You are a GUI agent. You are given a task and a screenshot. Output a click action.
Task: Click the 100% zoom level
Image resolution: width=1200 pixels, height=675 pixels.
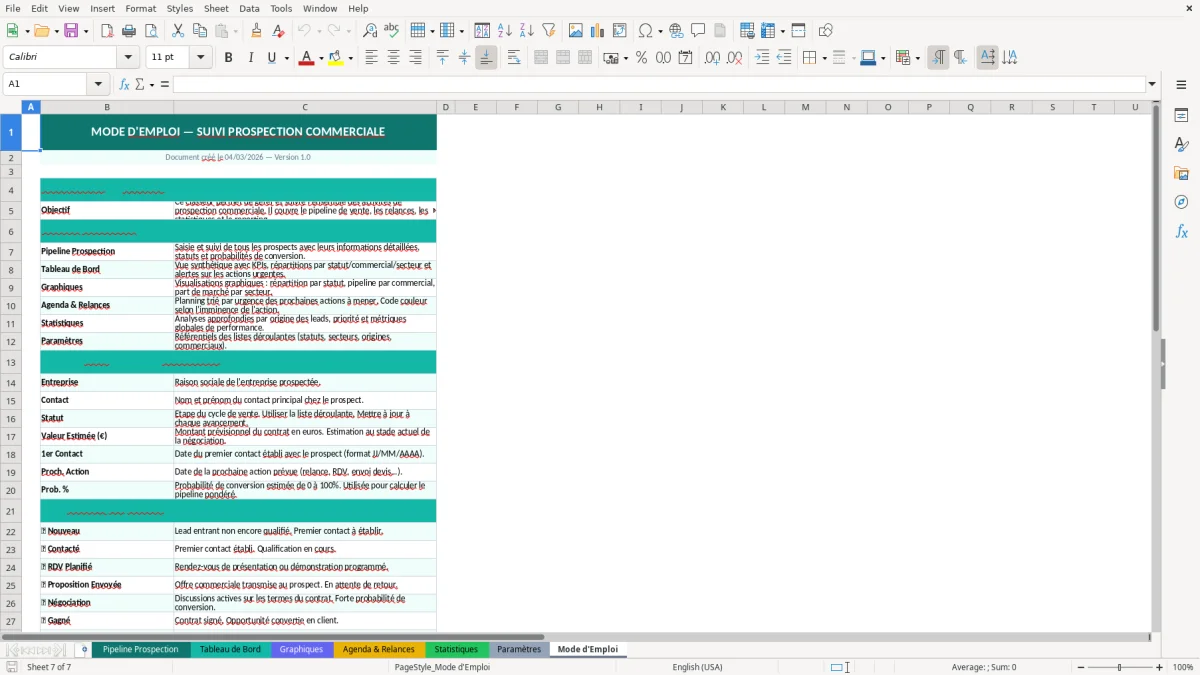1183,667
